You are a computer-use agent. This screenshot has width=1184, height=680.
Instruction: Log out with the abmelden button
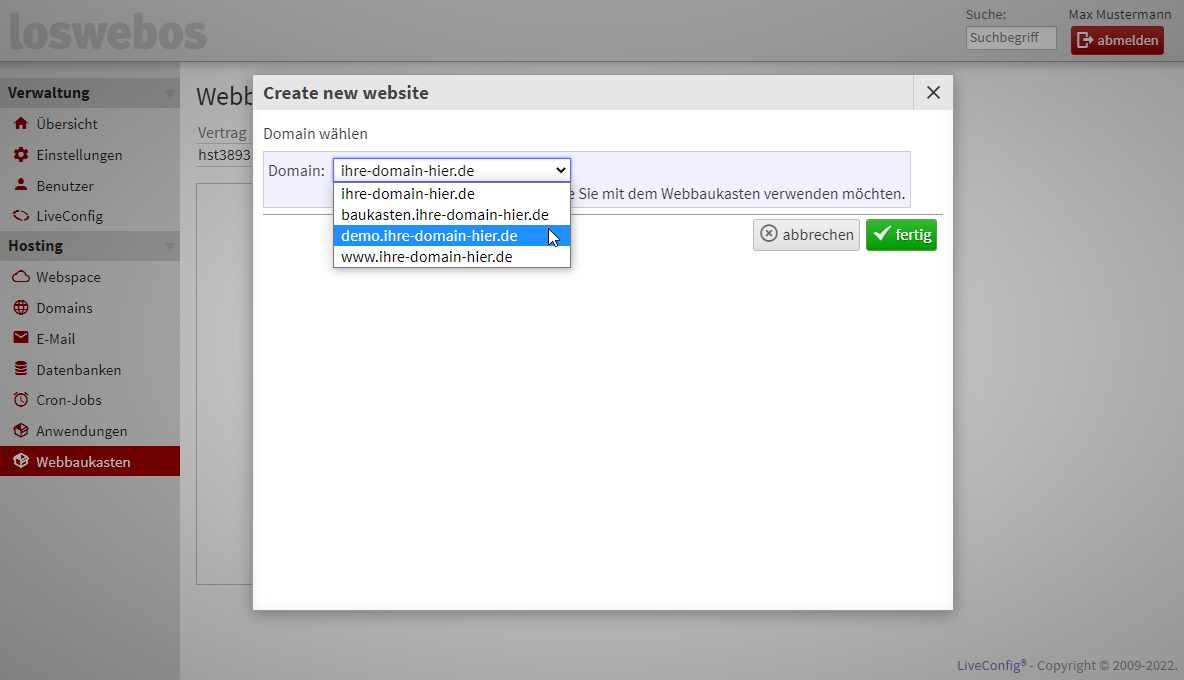click(1117, 40)
